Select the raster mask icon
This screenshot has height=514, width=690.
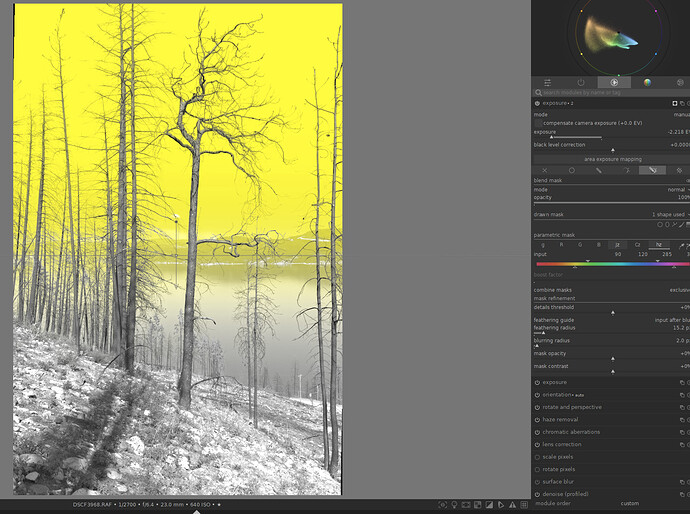coord(679,170)
